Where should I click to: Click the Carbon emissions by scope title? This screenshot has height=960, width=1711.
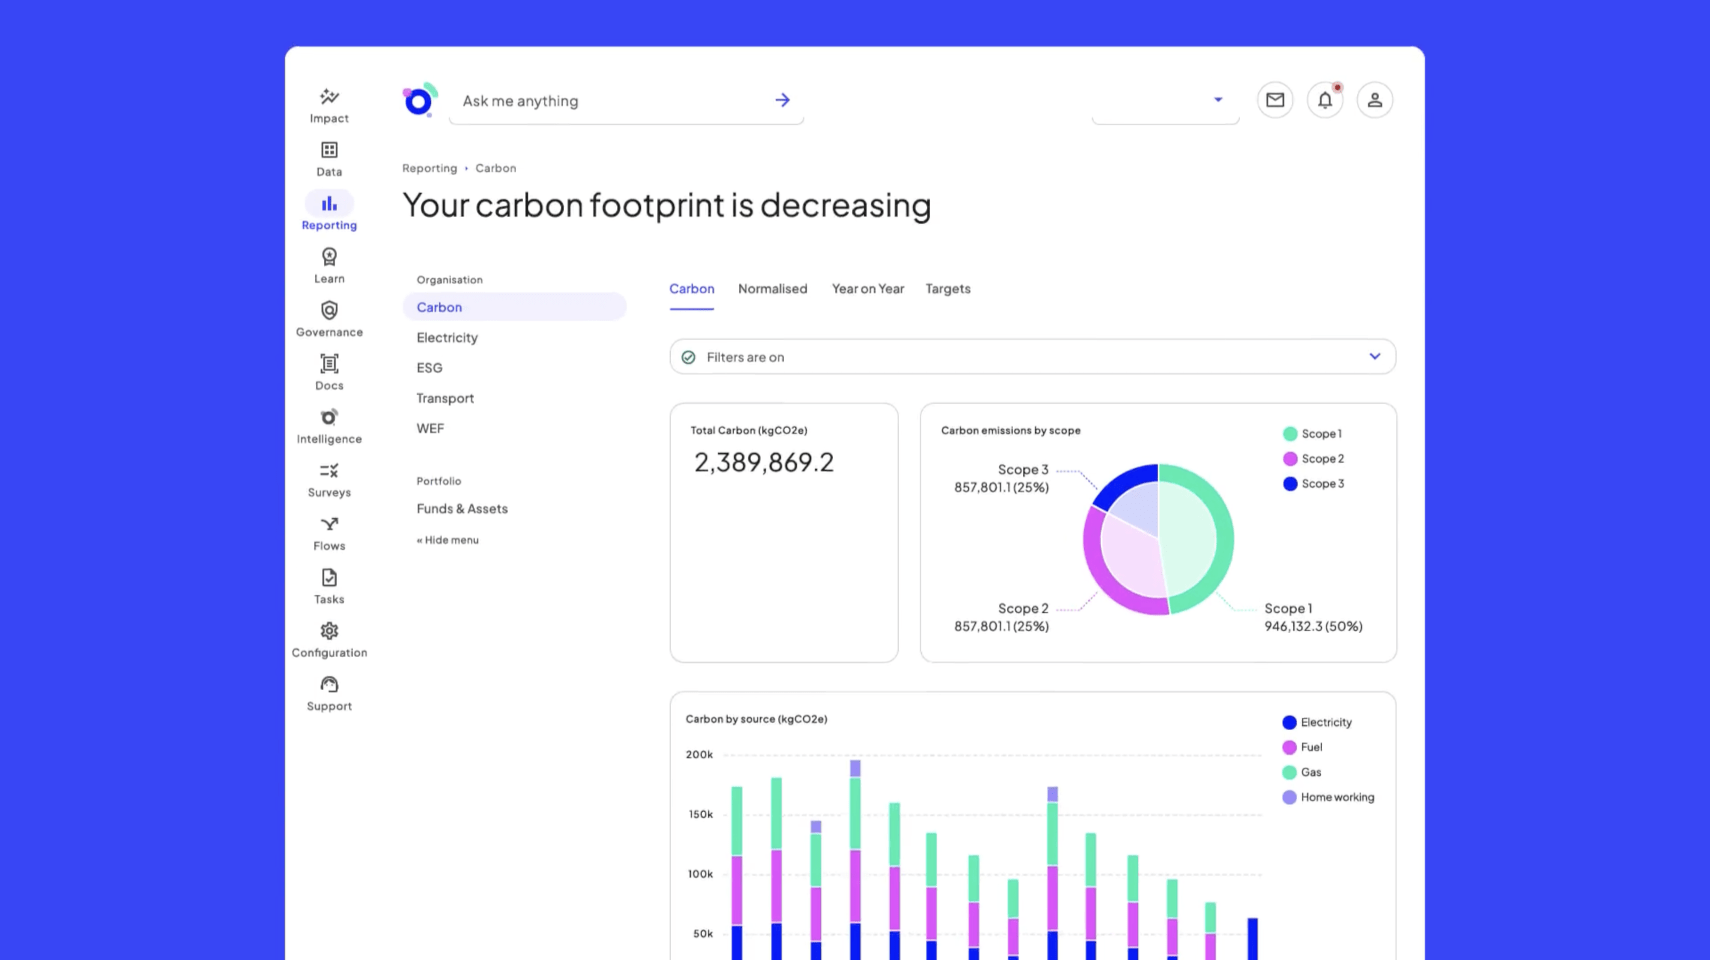click(1010, 431)
